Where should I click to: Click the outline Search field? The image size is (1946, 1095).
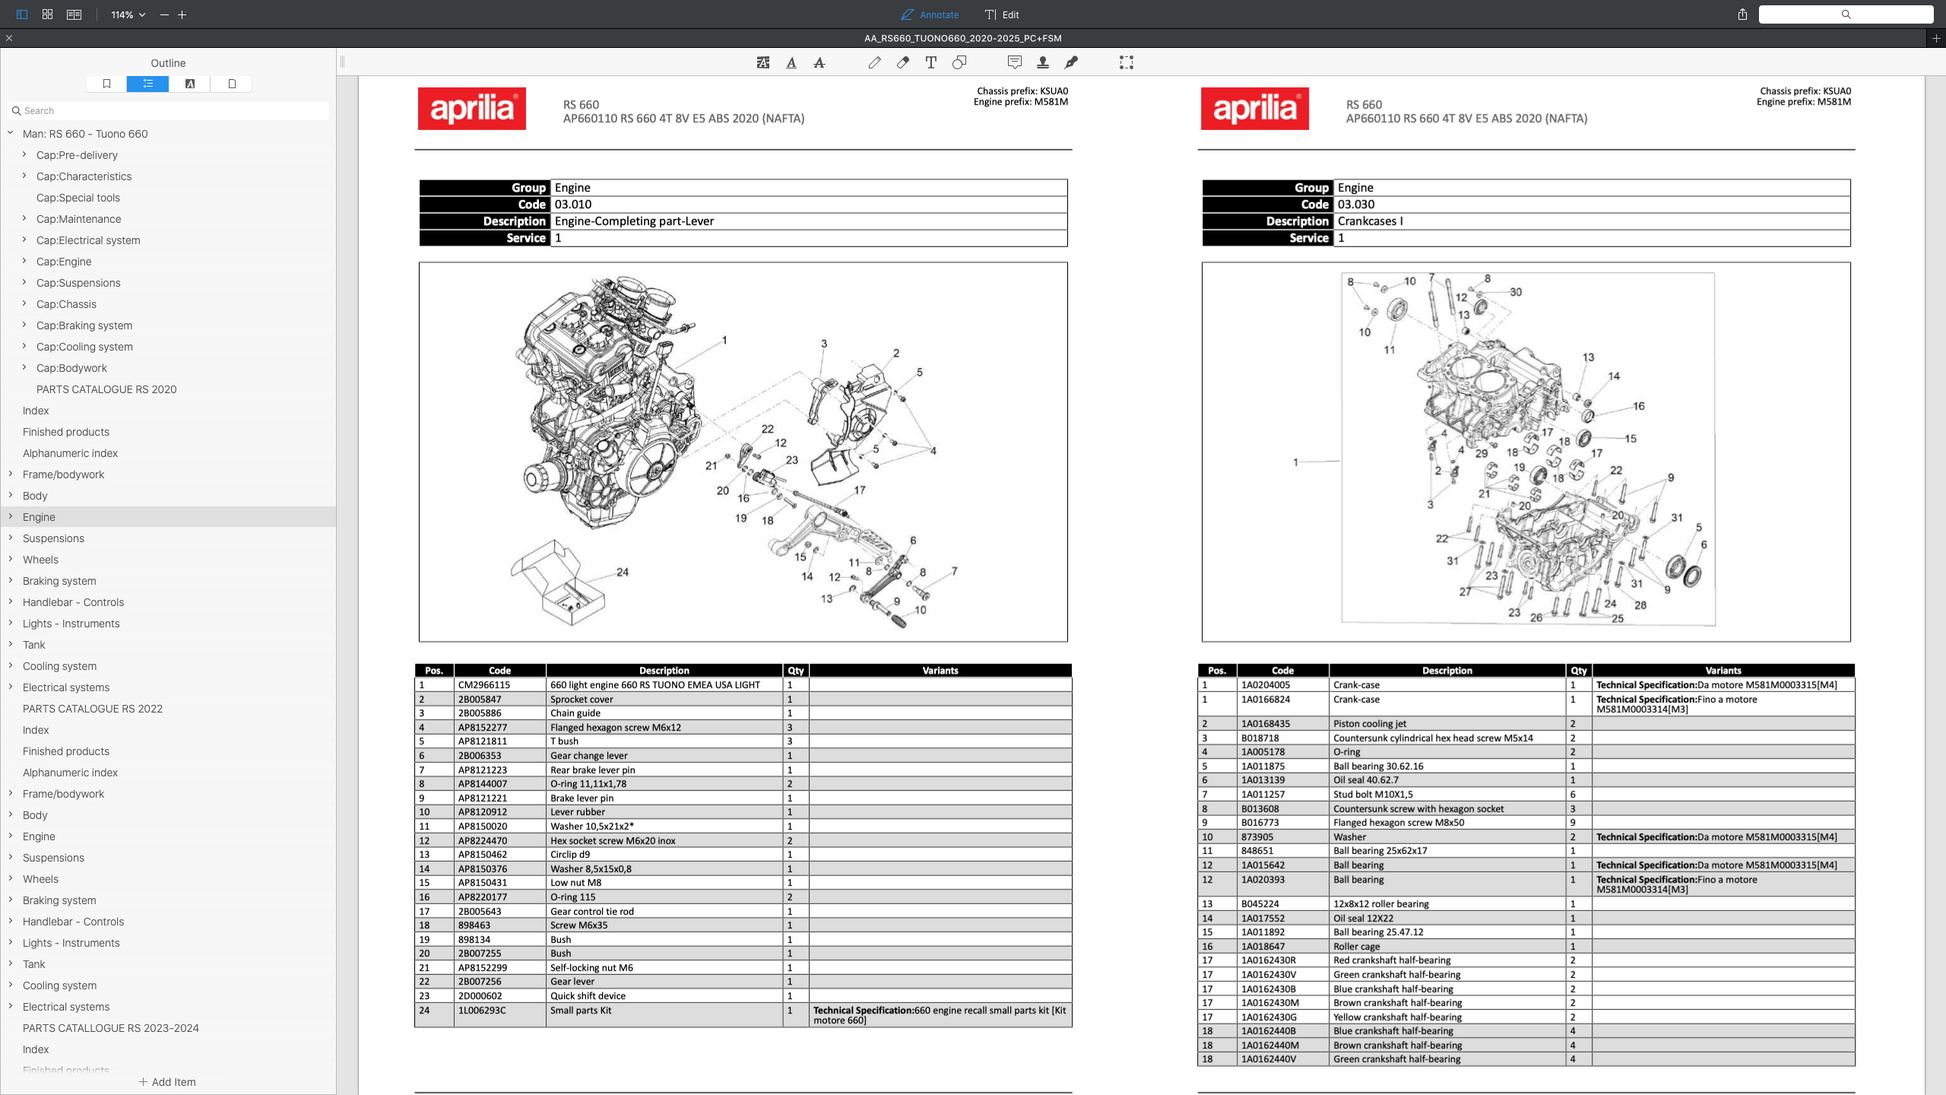[170, 111]
